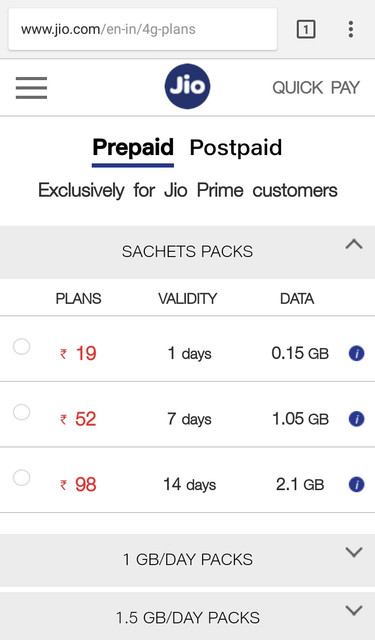Select the Prepaid tab
The image size is (375, 640).
(x=133, y=148)
